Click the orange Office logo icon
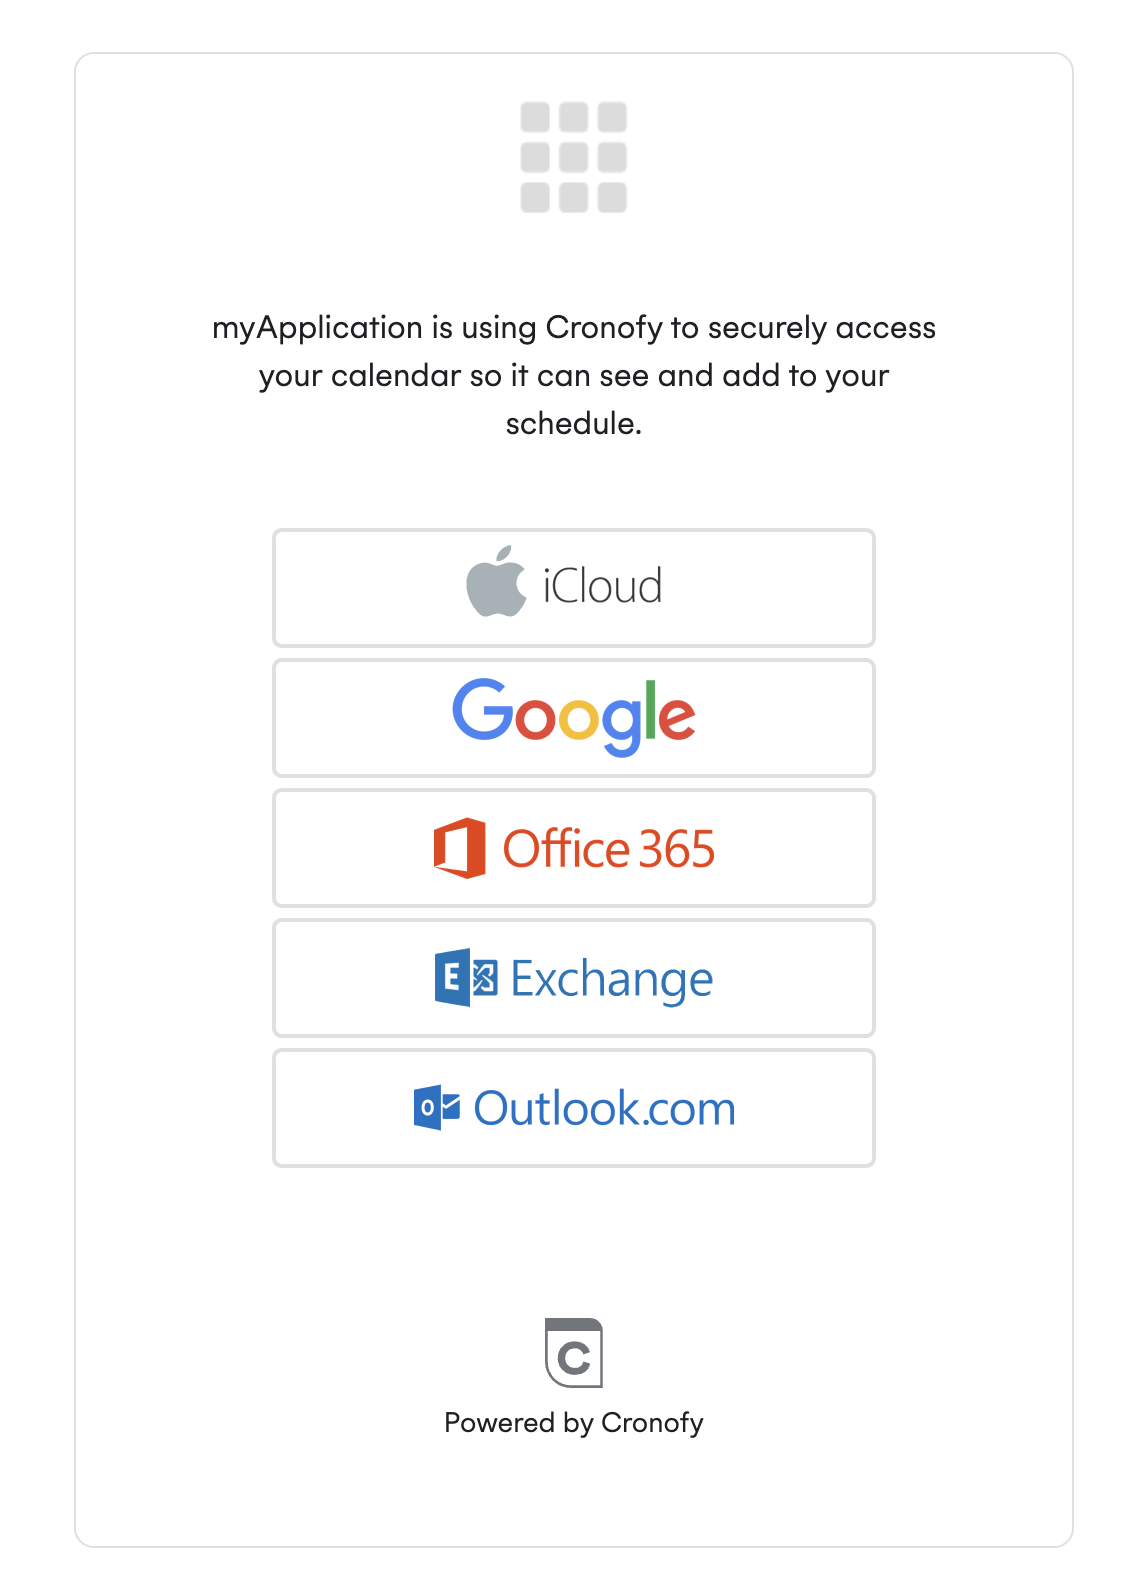Viewport: 1132px width, 1586px height. (x=459, y=848)
